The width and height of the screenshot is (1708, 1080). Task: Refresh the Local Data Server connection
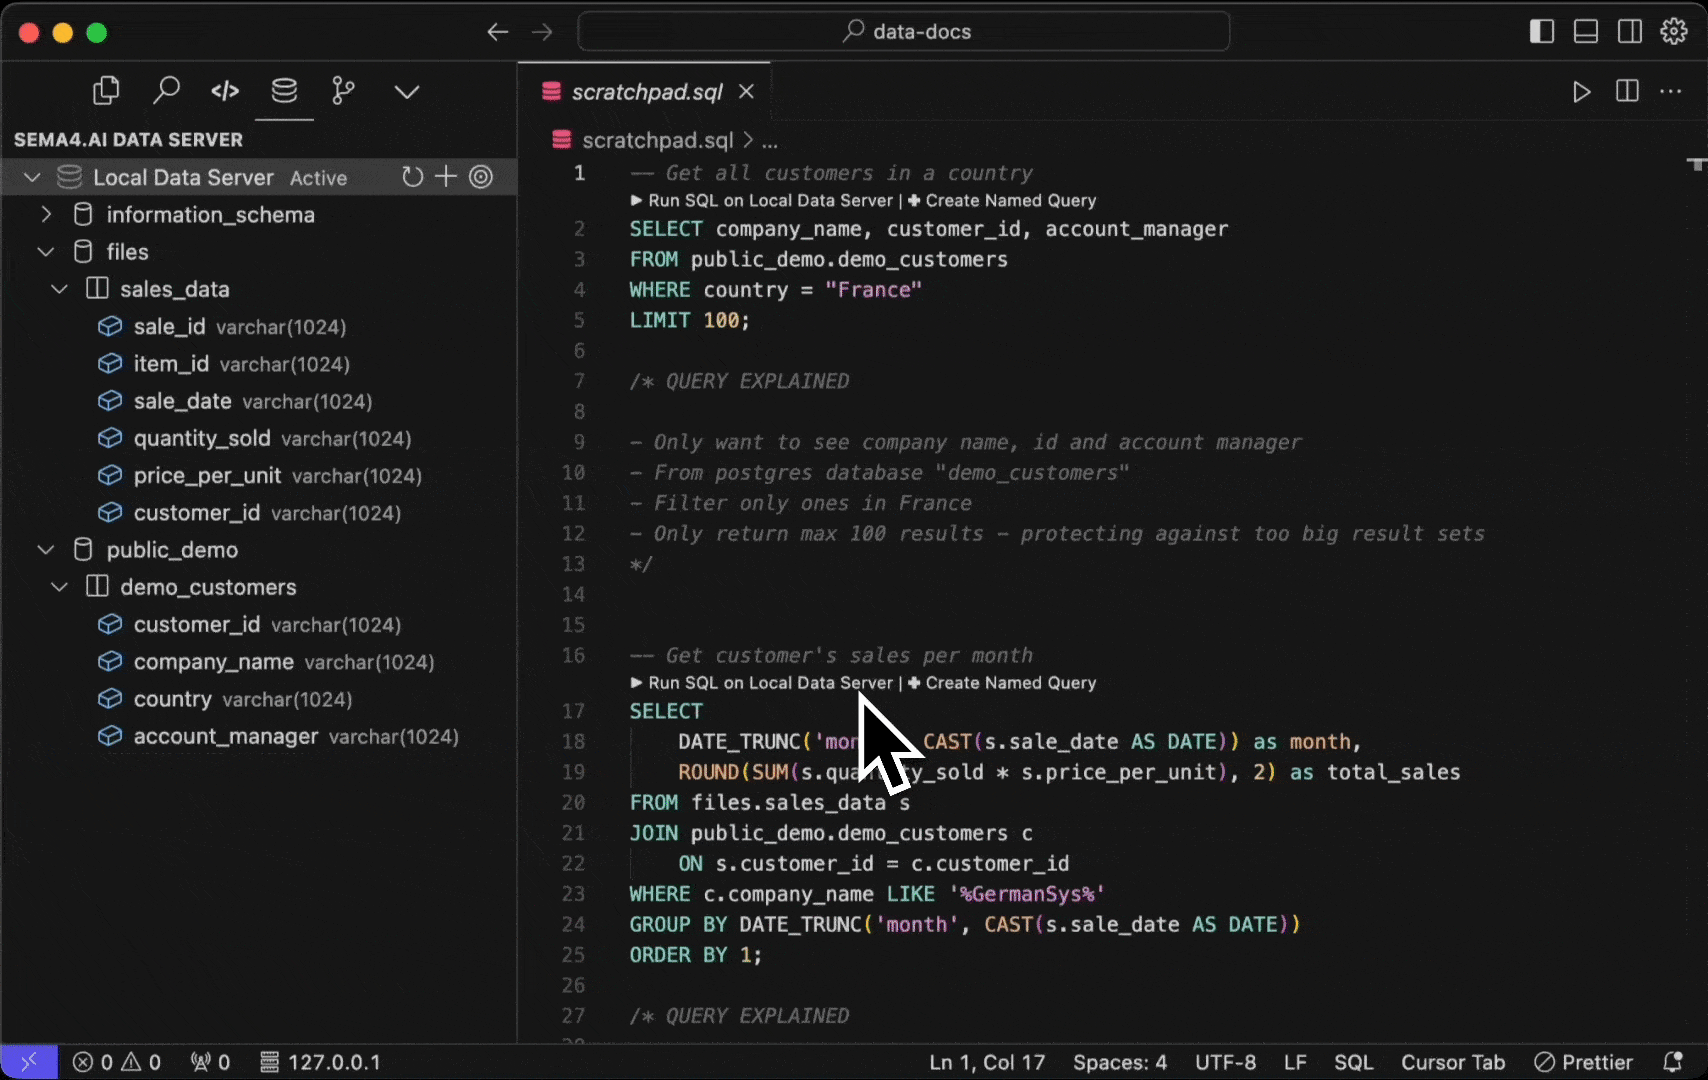pyautogui.click(x=412, y=177)
